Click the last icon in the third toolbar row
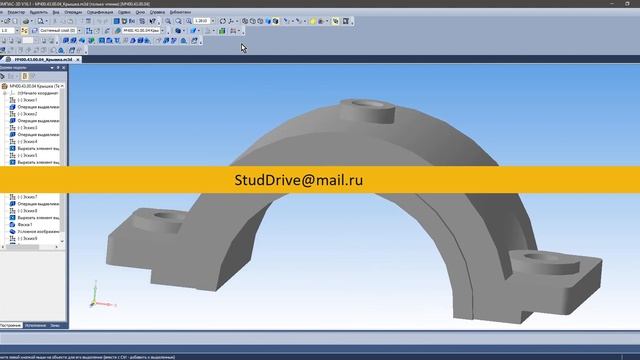This screenshot has height=360, width=640. (194, 40)
